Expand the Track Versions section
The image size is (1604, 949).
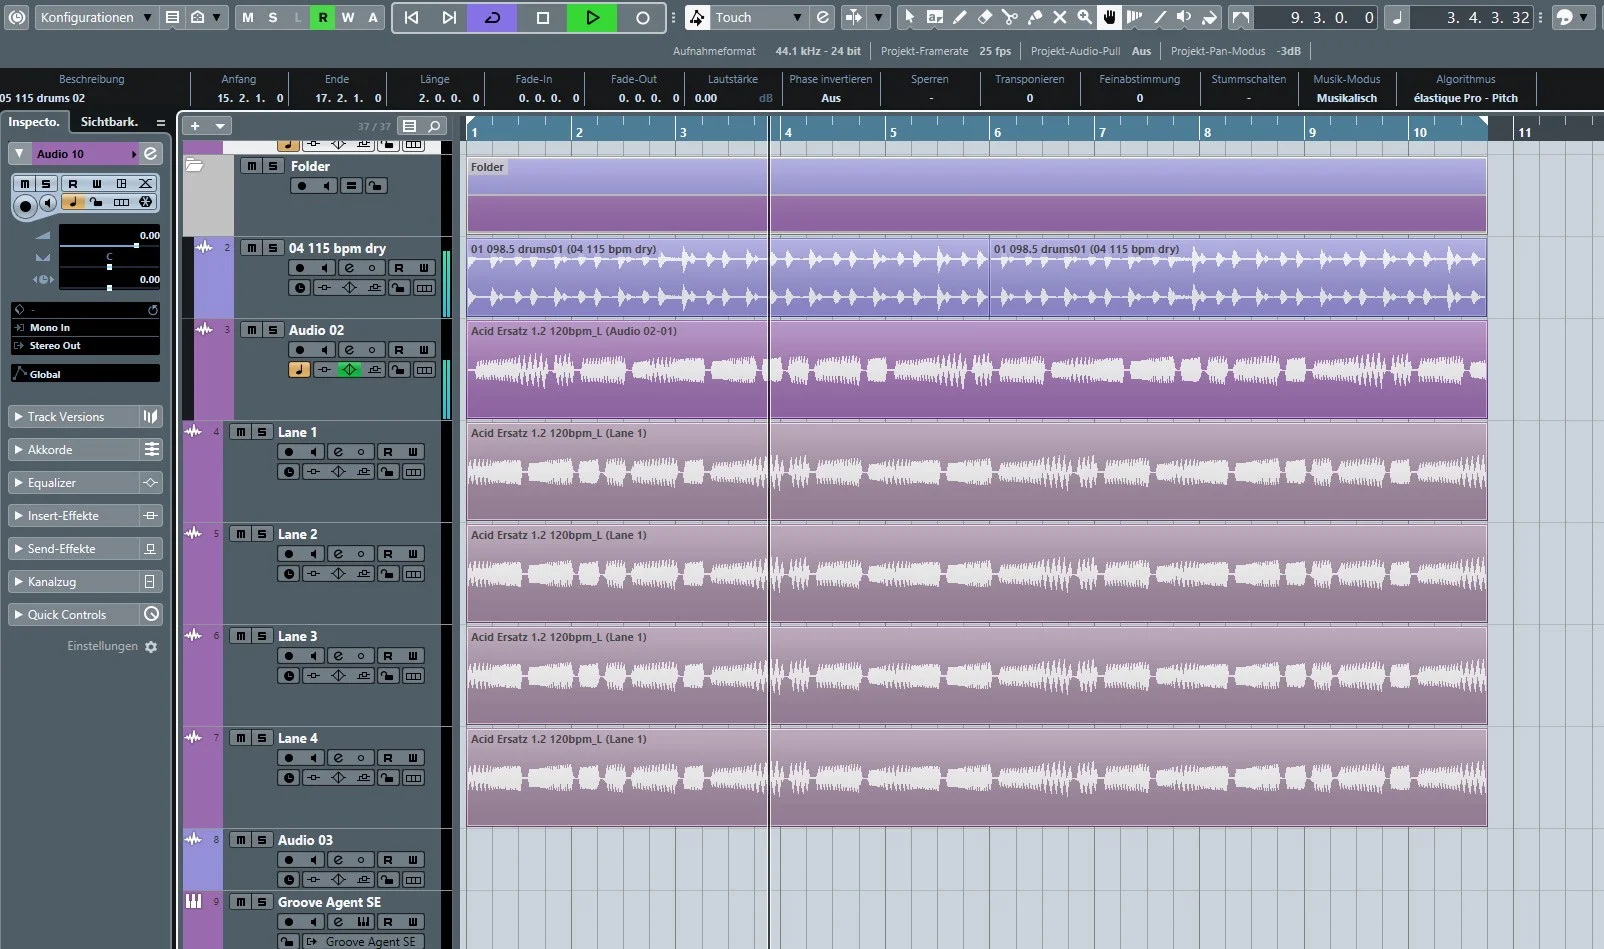pyautogui.click(x=72, y=417)
